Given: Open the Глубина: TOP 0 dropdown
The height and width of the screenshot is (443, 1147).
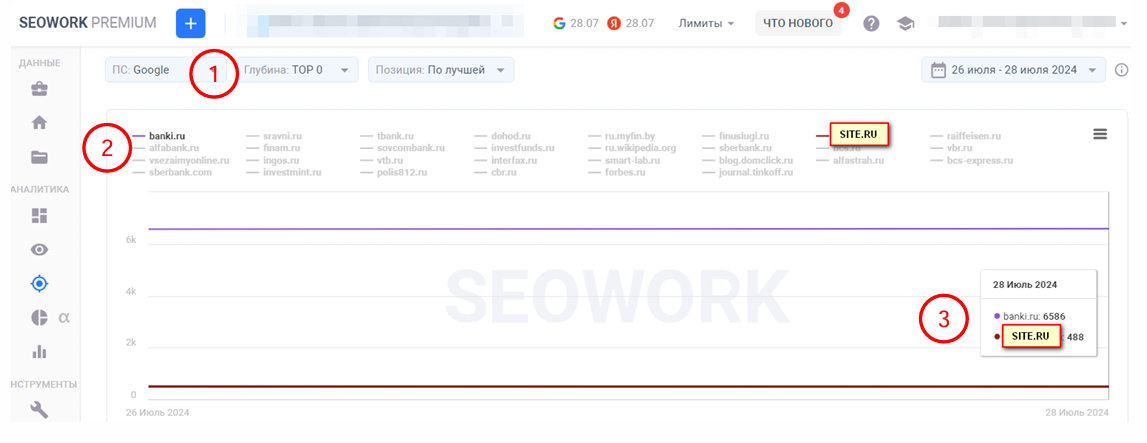Looking at the screenshot, I should point(297,70).
